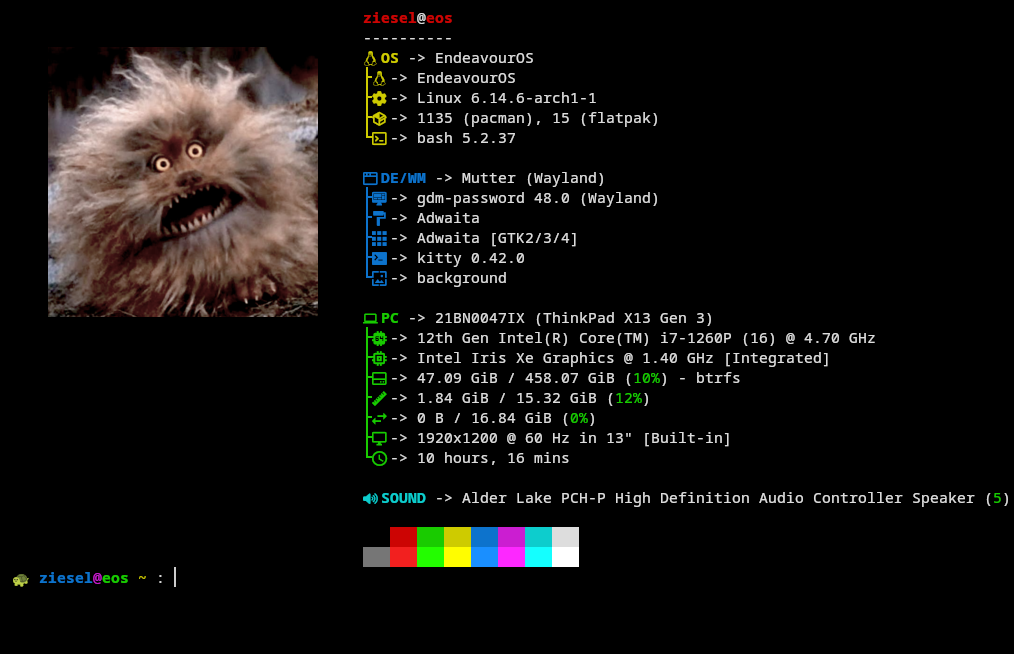The image size is (1014, 654).
Task: Click the clock icon beside 10 hours, 16 mins
Action: click(379, 459)
